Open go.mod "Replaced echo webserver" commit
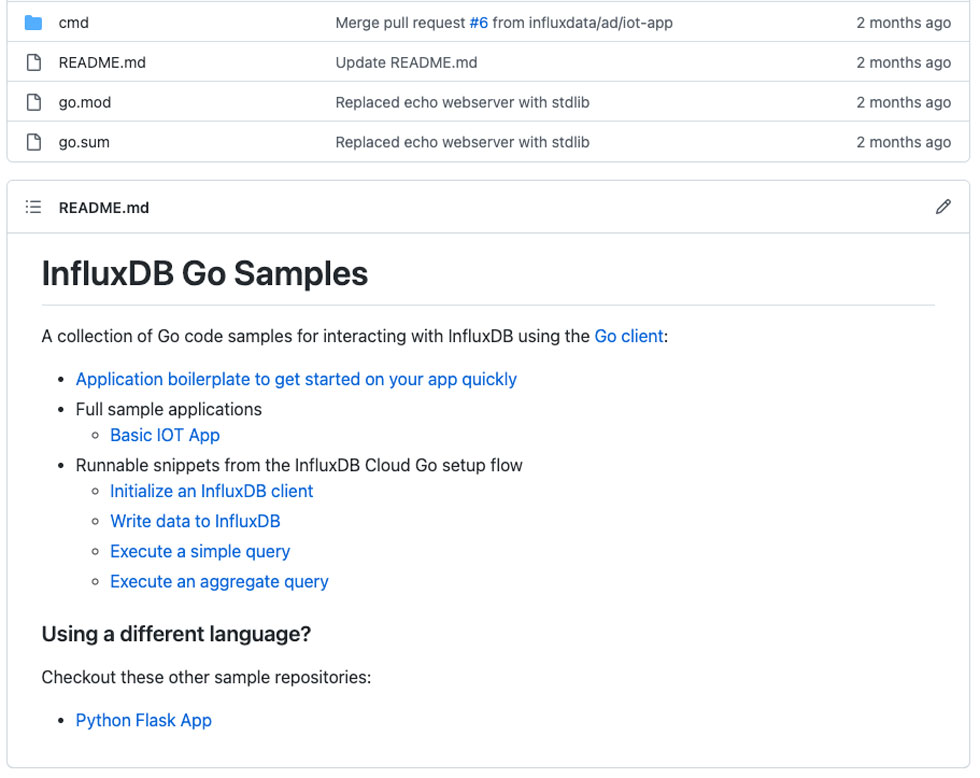This screenshot has width=980, height=778. coord(462,102)
